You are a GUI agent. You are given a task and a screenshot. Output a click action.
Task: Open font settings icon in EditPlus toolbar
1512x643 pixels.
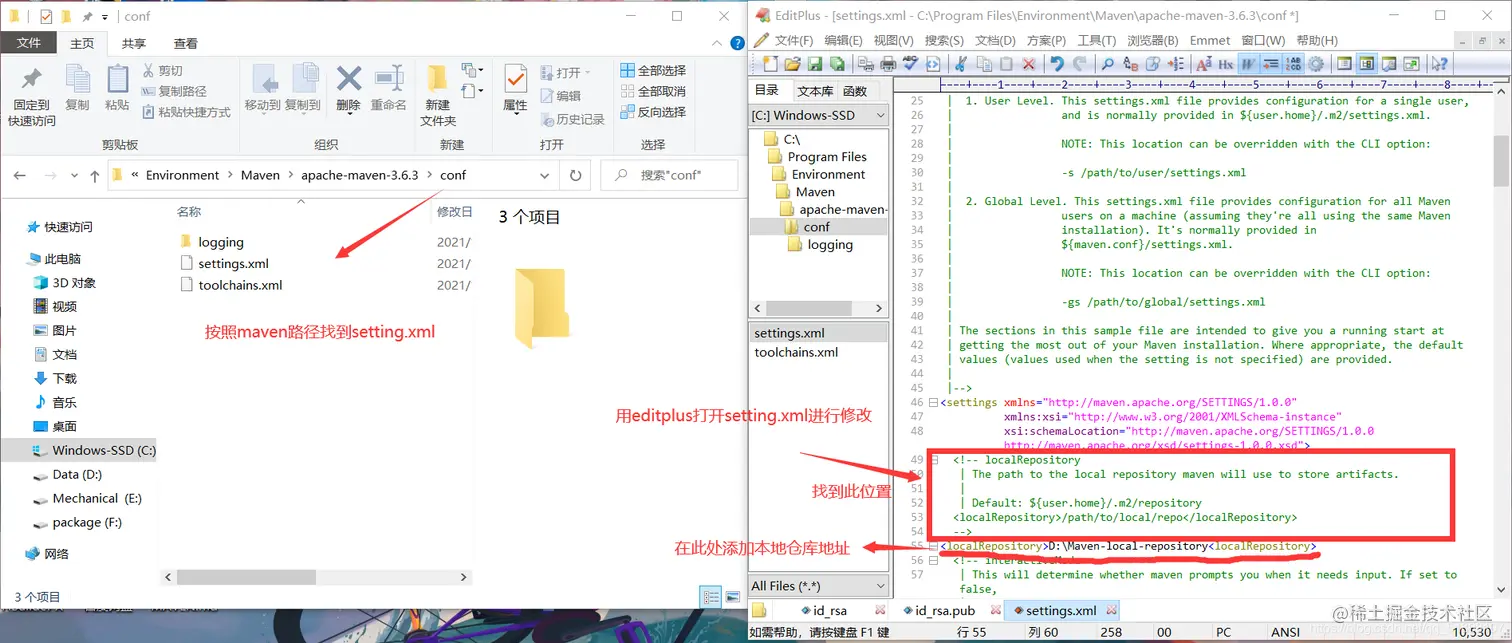(1202, 63)
